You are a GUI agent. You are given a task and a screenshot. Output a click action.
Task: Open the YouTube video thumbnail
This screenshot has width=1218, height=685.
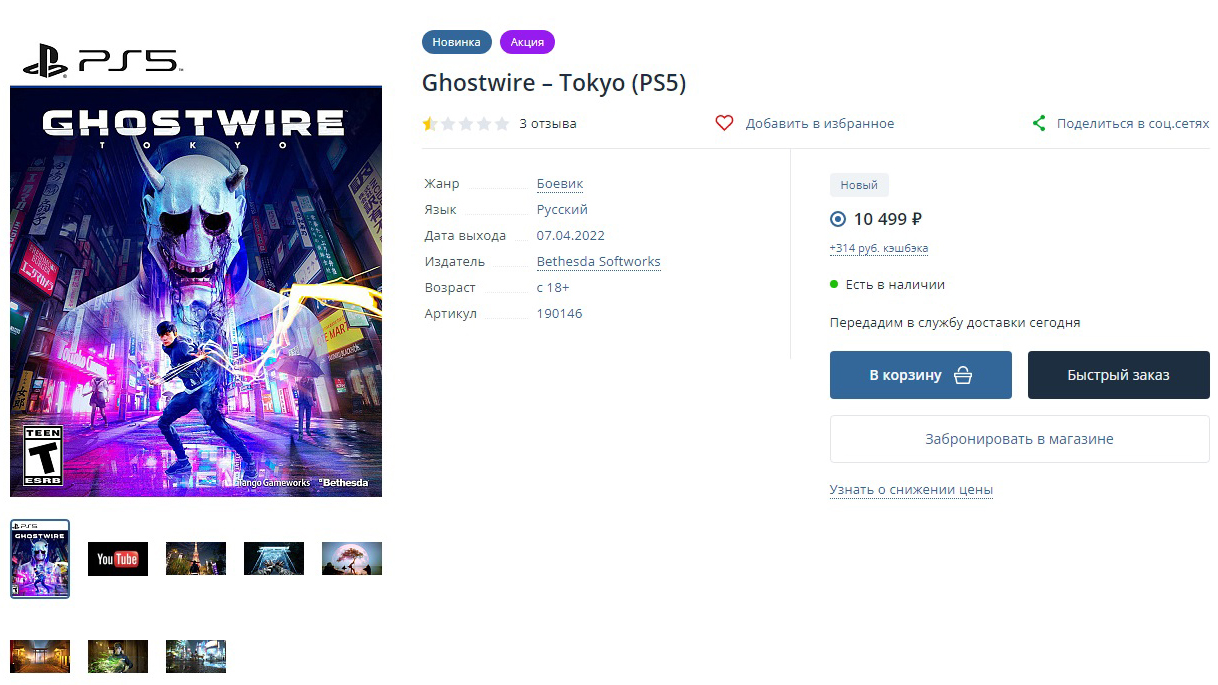click(118, 558)
